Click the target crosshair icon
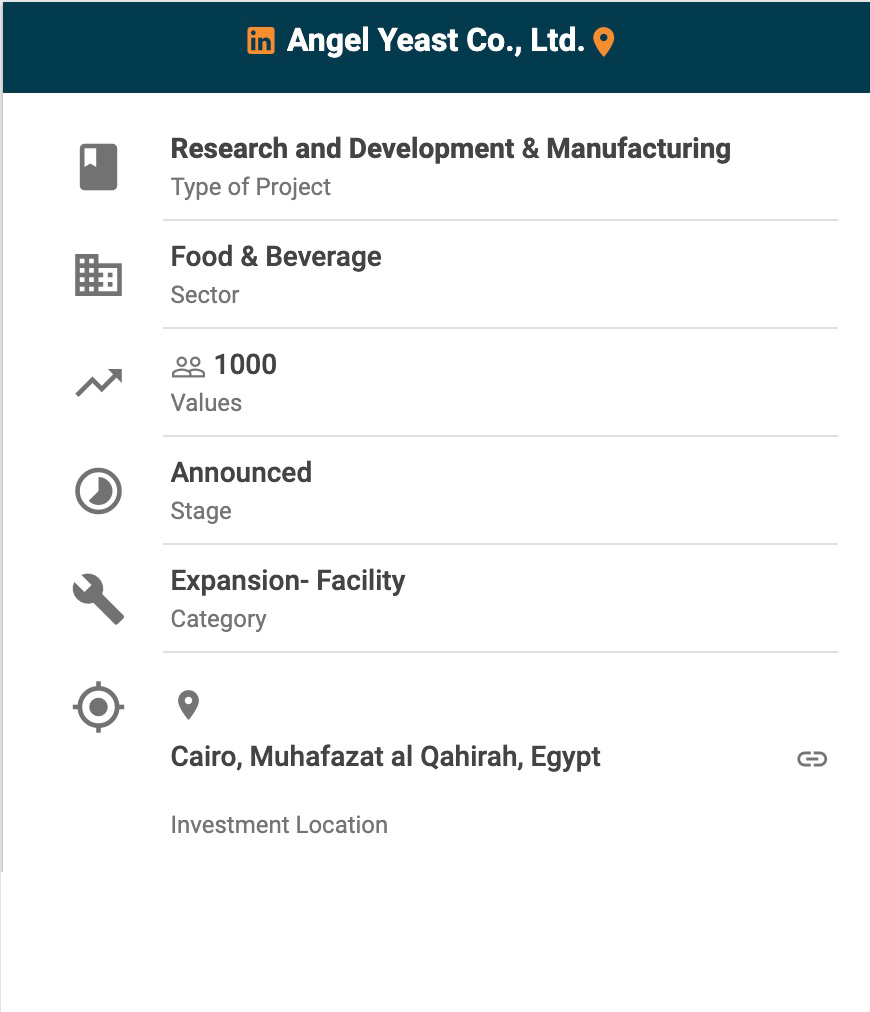 pyautogui.click(x=98, y=708)
